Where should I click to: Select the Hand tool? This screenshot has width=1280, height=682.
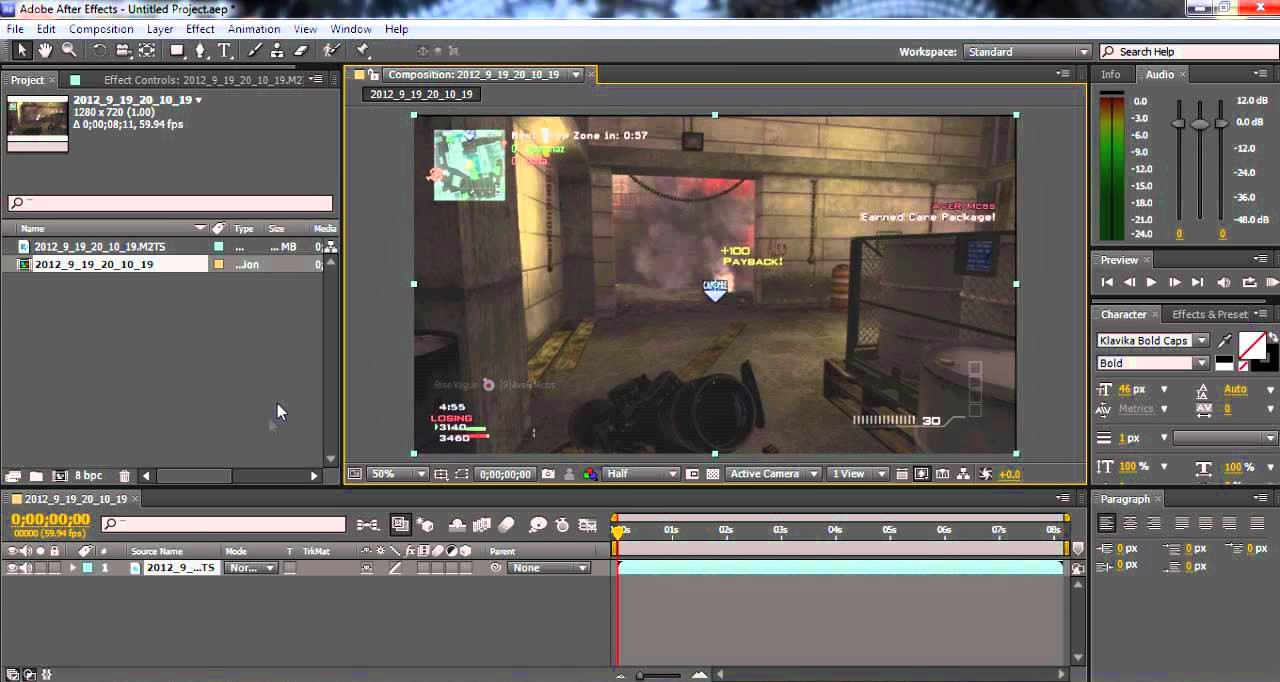(x=45, y=51)
